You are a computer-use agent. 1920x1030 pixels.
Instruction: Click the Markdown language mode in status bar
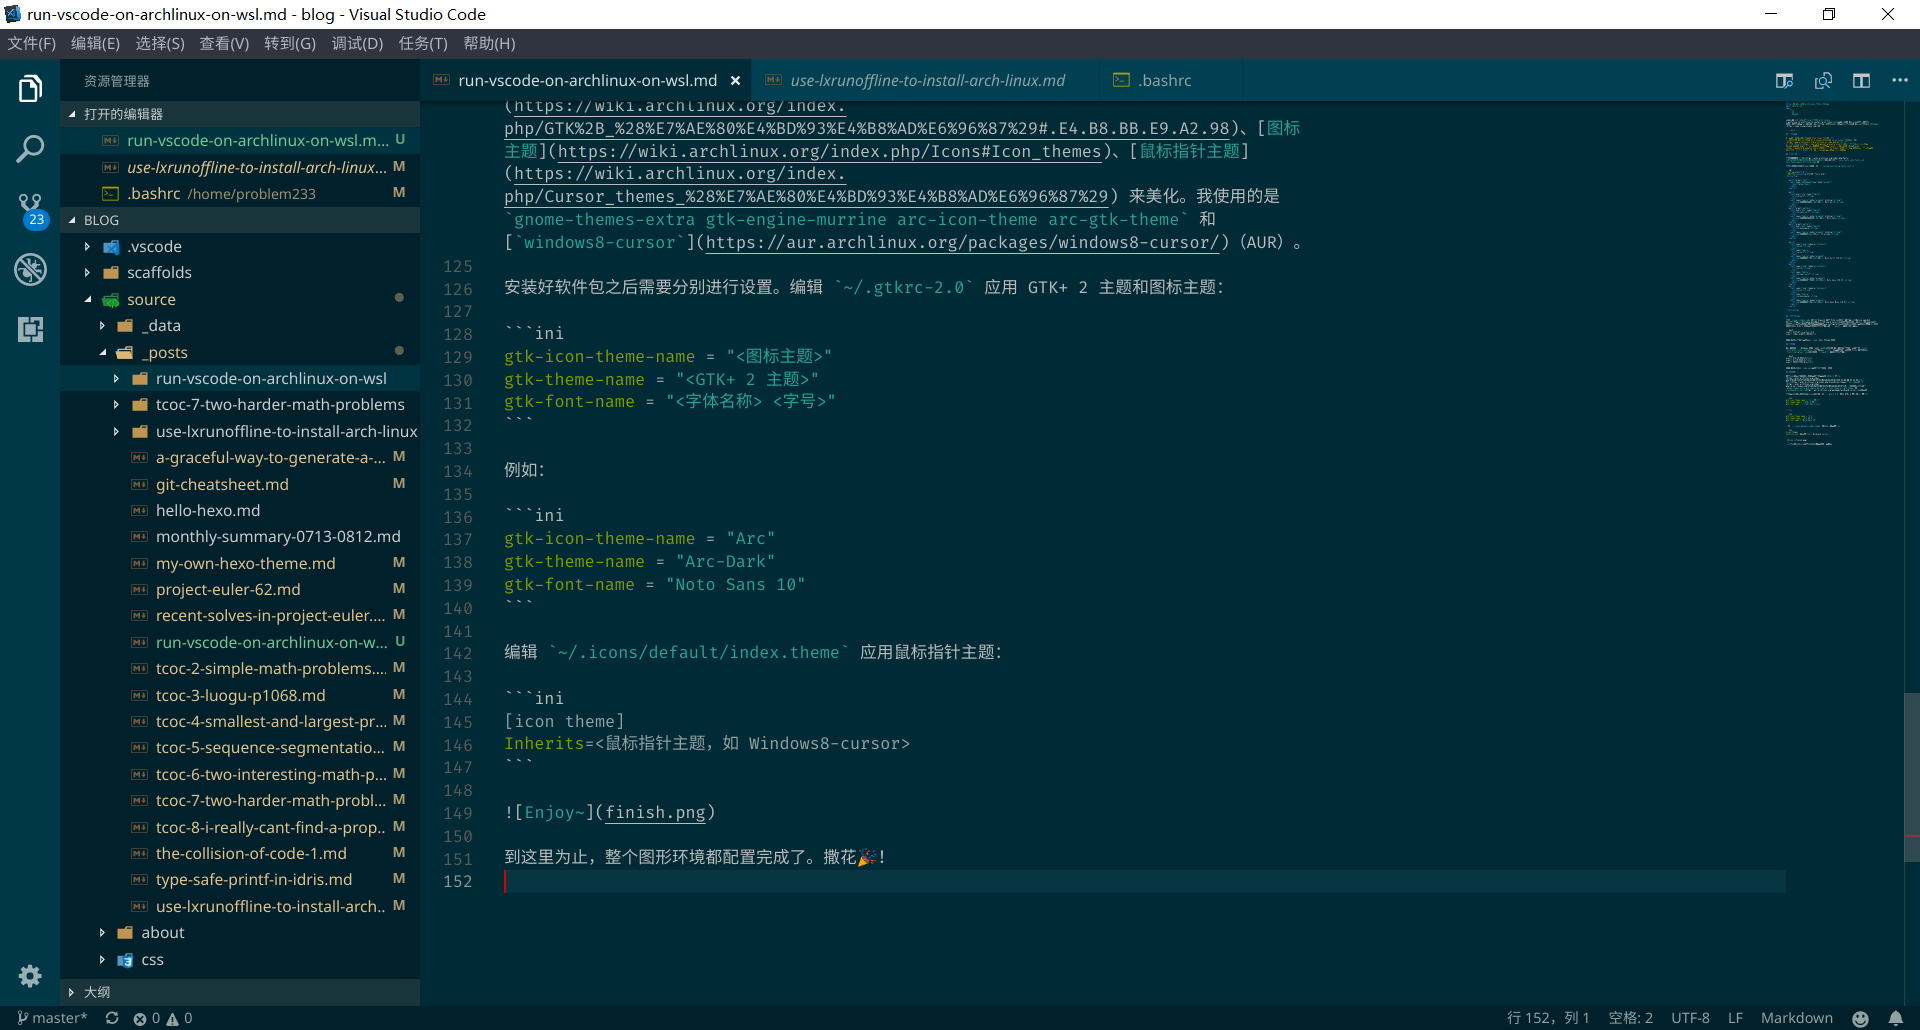(x=1796, y=1018)
